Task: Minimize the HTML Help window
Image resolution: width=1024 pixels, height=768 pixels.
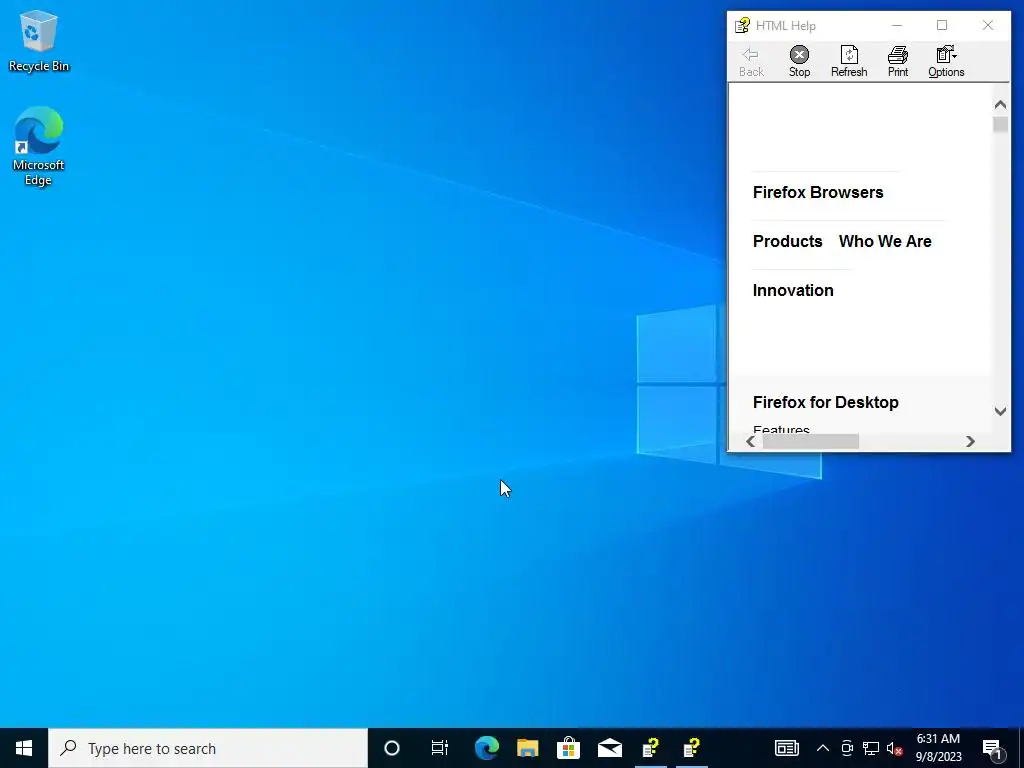Action: coord(897,25)
